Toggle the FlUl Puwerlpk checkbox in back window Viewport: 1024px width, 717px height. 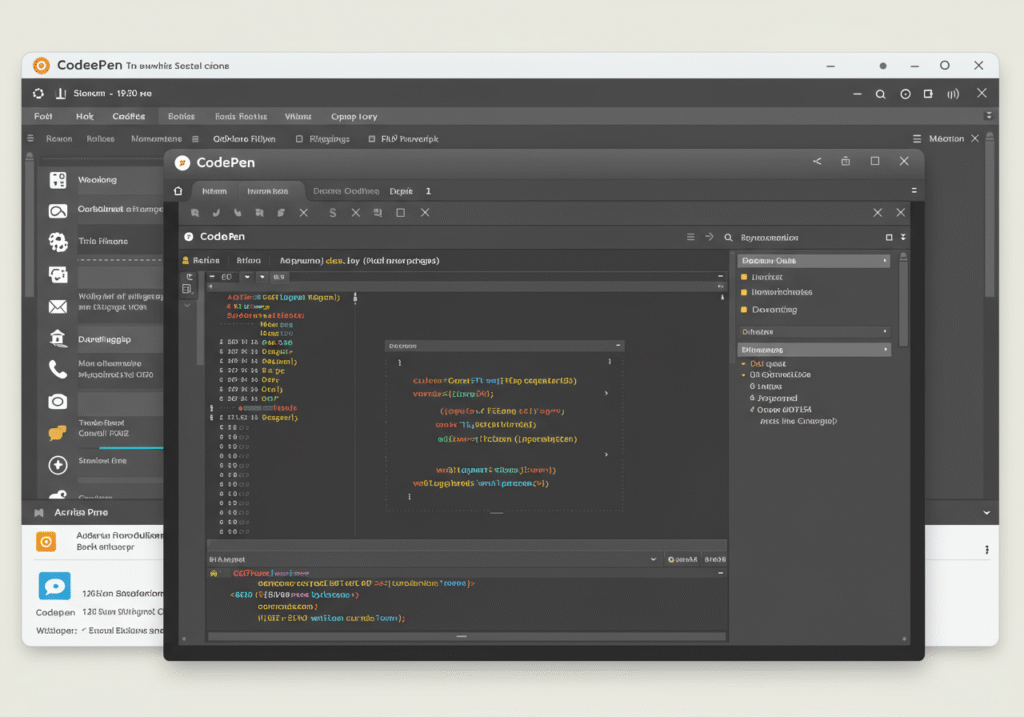372,139
